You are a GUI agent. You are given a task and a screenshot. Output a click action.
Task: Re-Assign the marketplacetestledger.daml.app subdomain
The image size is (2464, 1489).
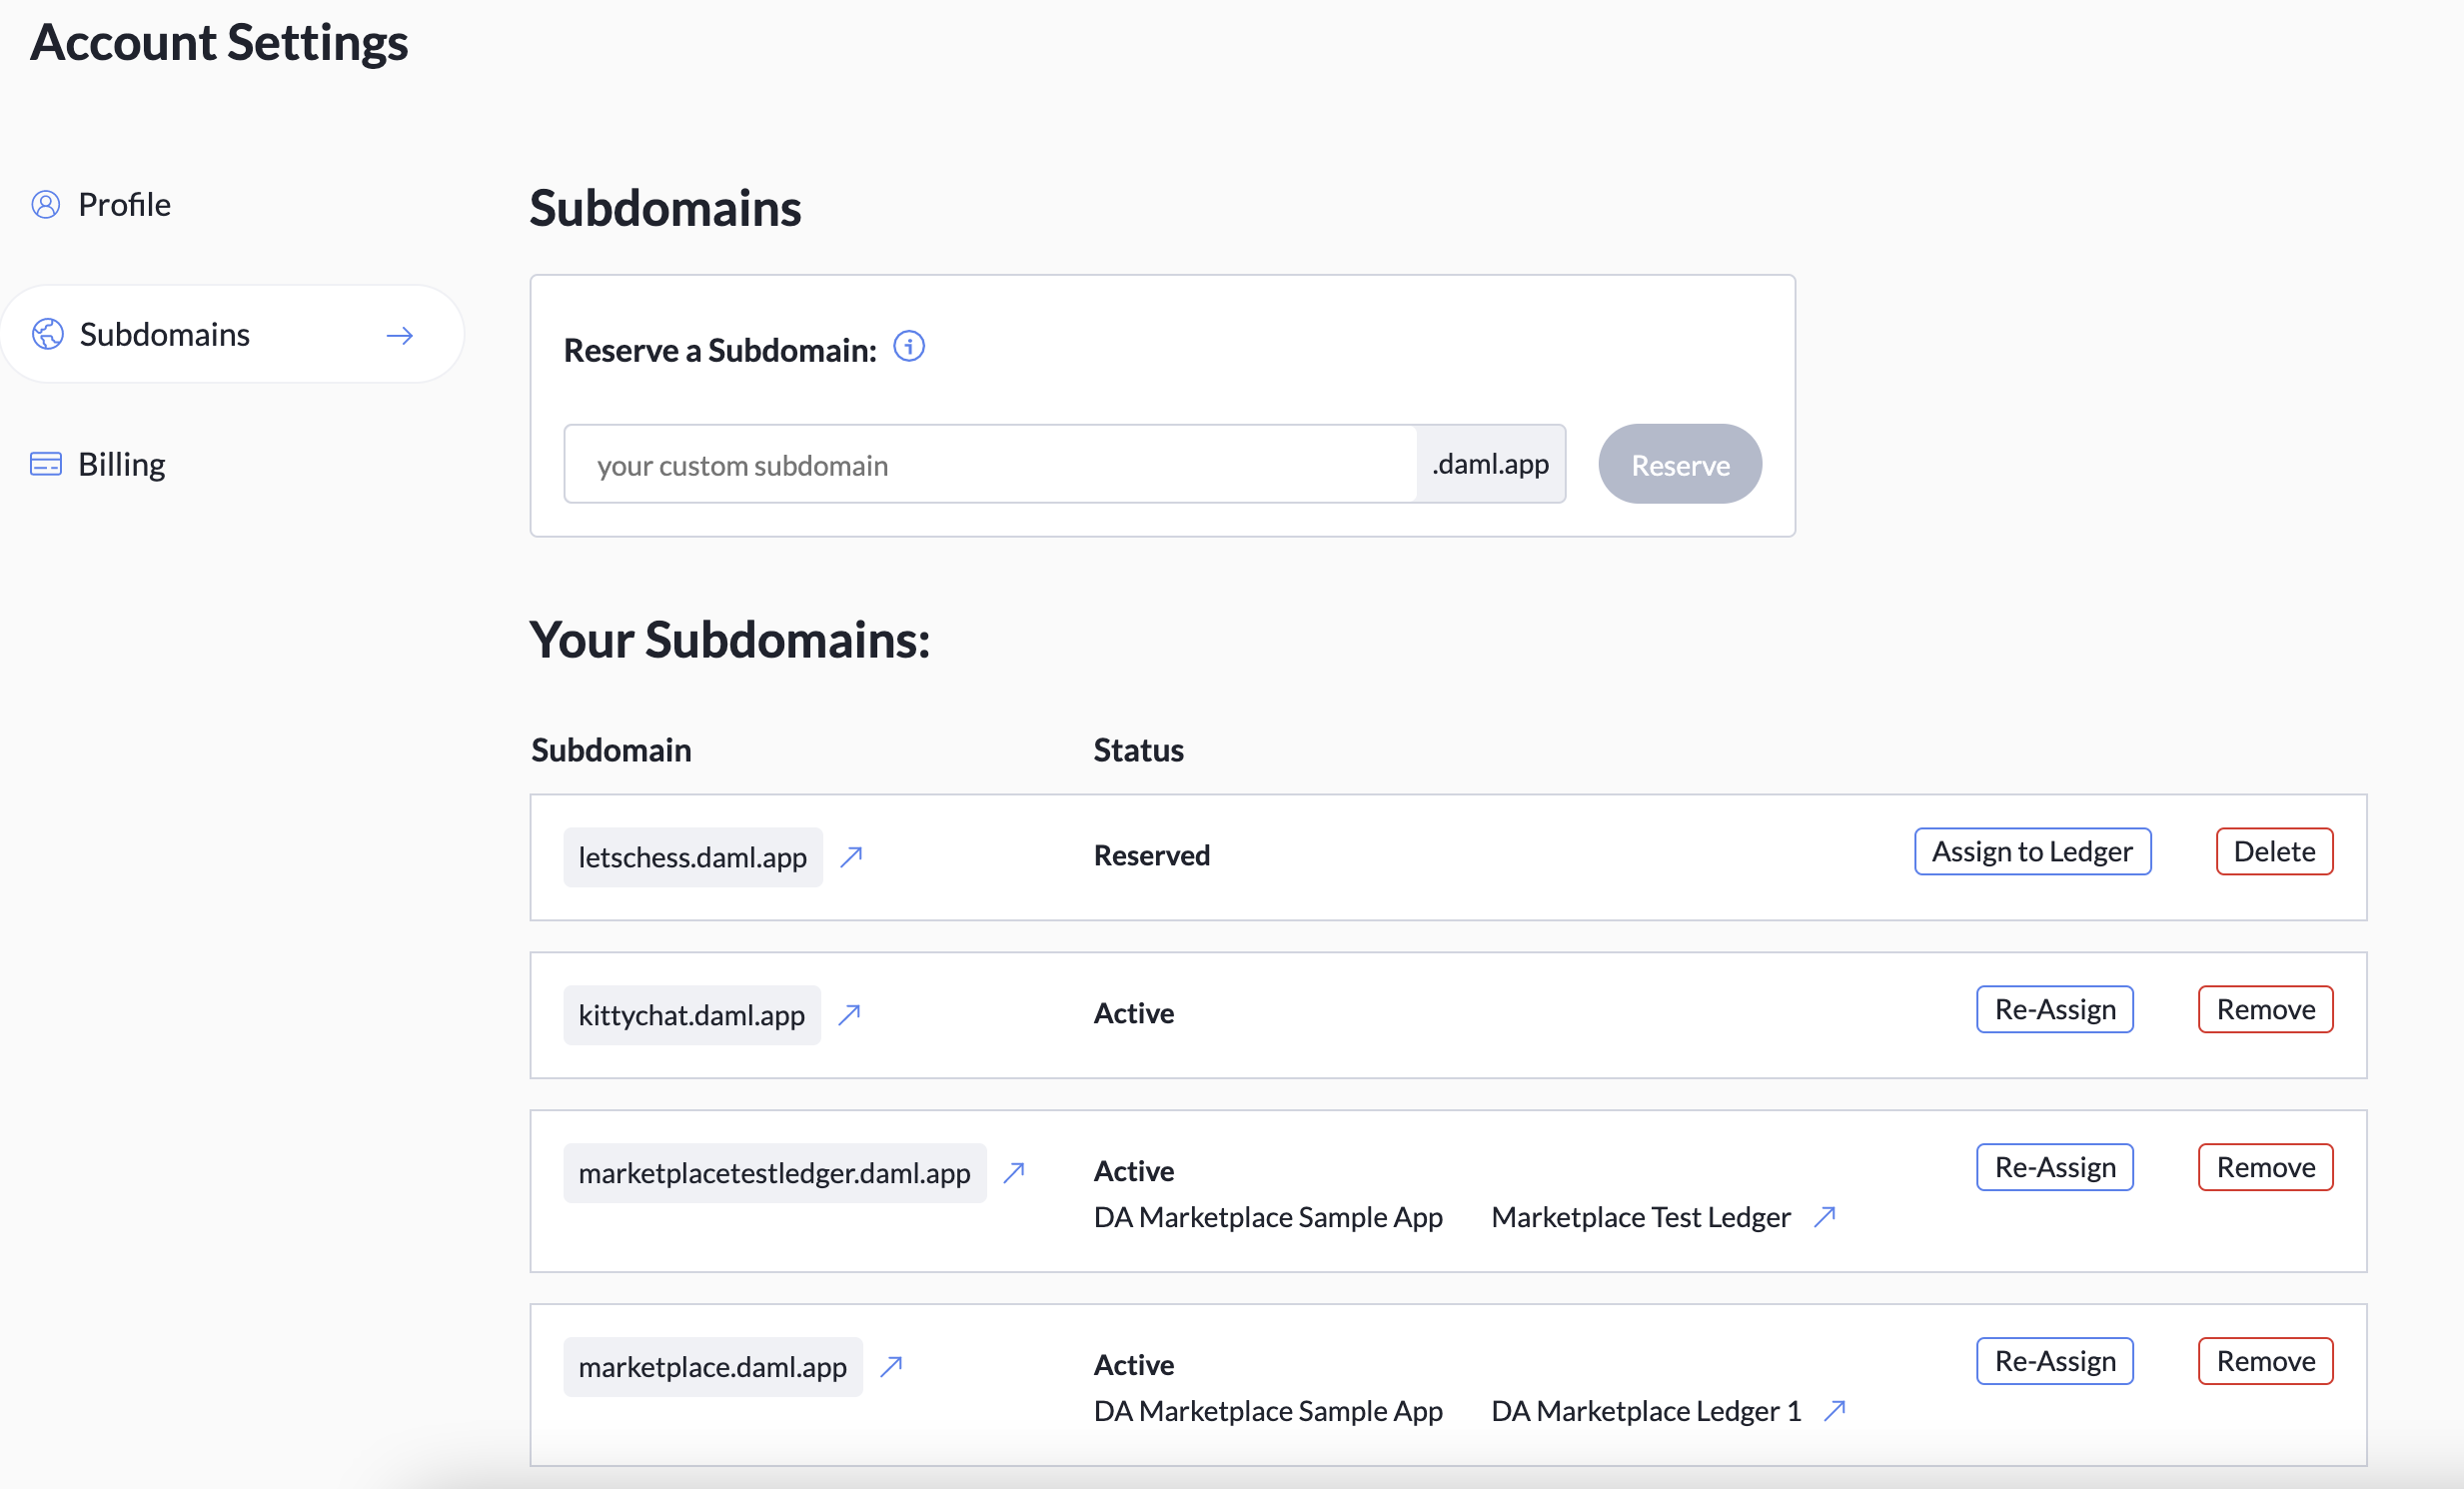(2054, 1166)
